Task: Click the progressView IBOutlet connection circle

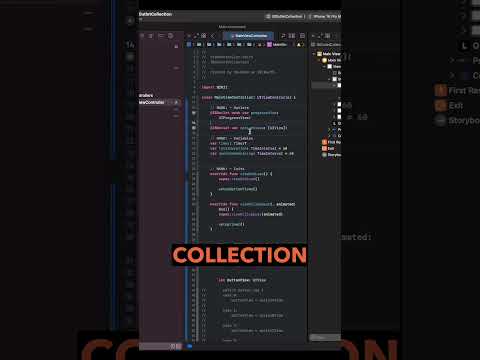Action: 194,113
